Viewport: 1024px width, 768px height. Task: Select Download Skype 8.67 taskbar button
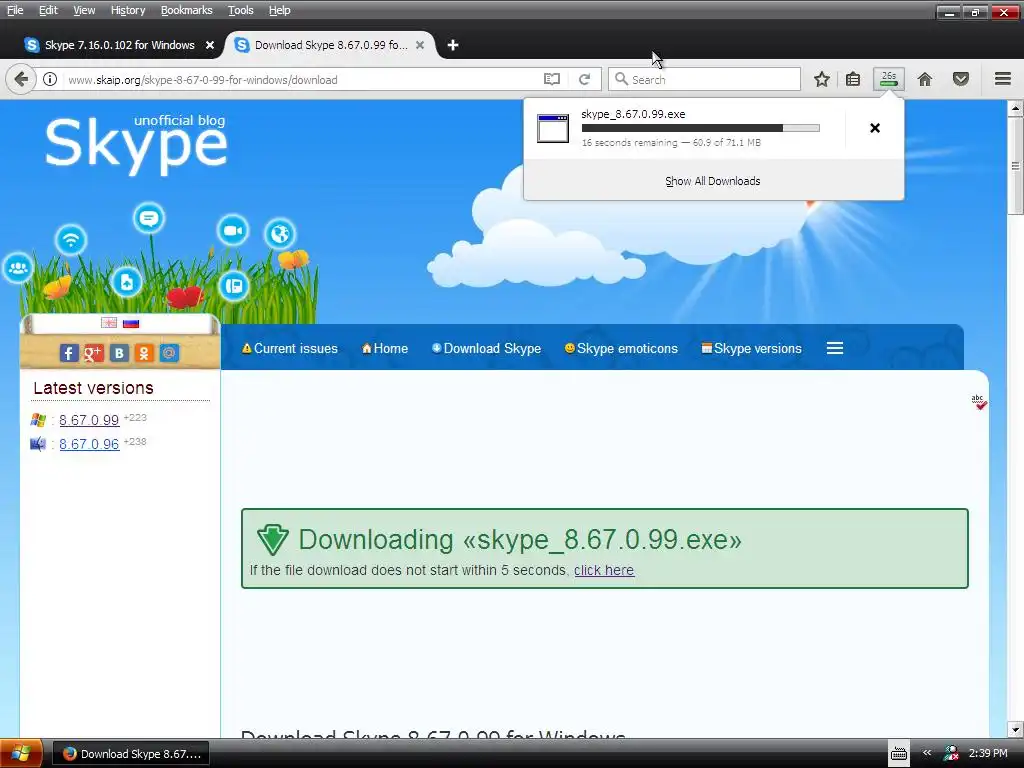(x=131, y=754)
